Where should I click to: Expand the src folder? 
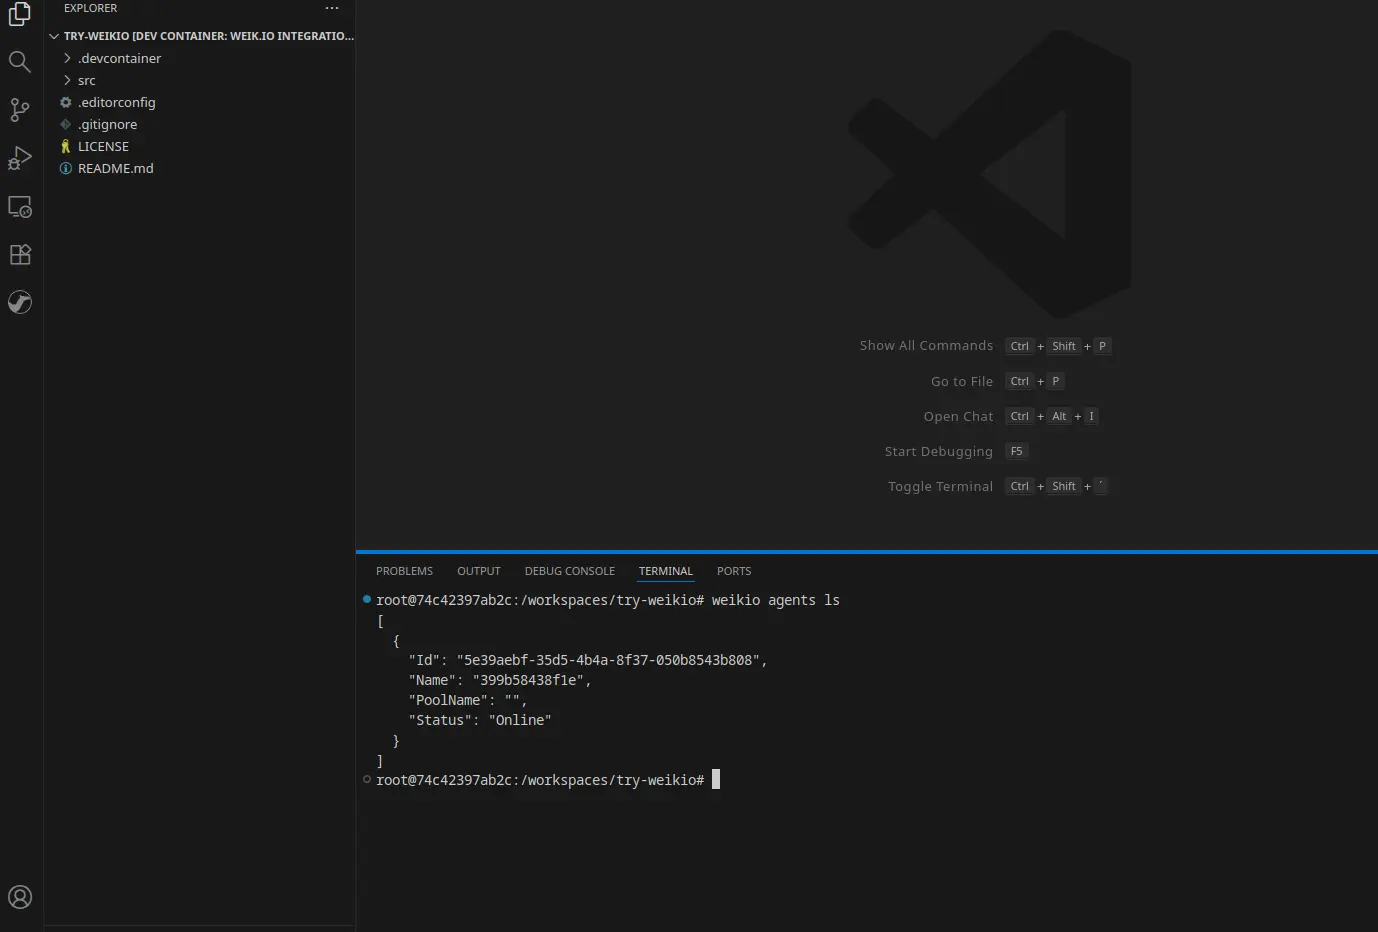[x=86, y=80]
